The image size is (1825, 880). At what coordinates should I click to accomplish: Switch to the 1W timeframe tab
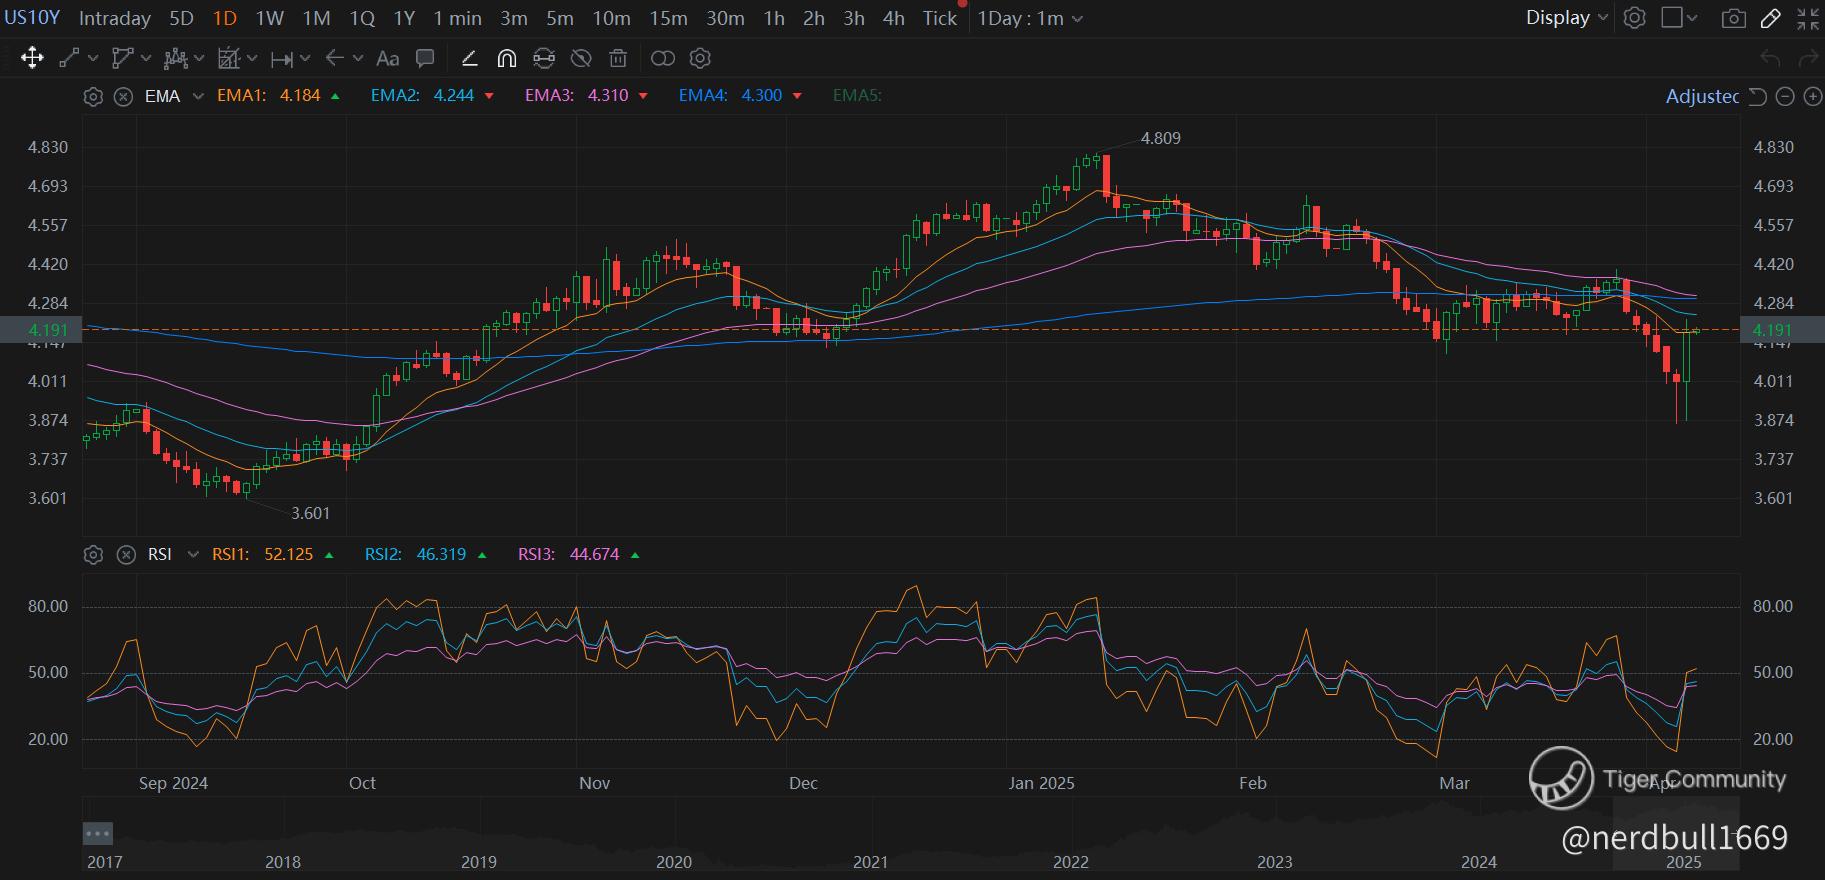(x=269, y=18)
